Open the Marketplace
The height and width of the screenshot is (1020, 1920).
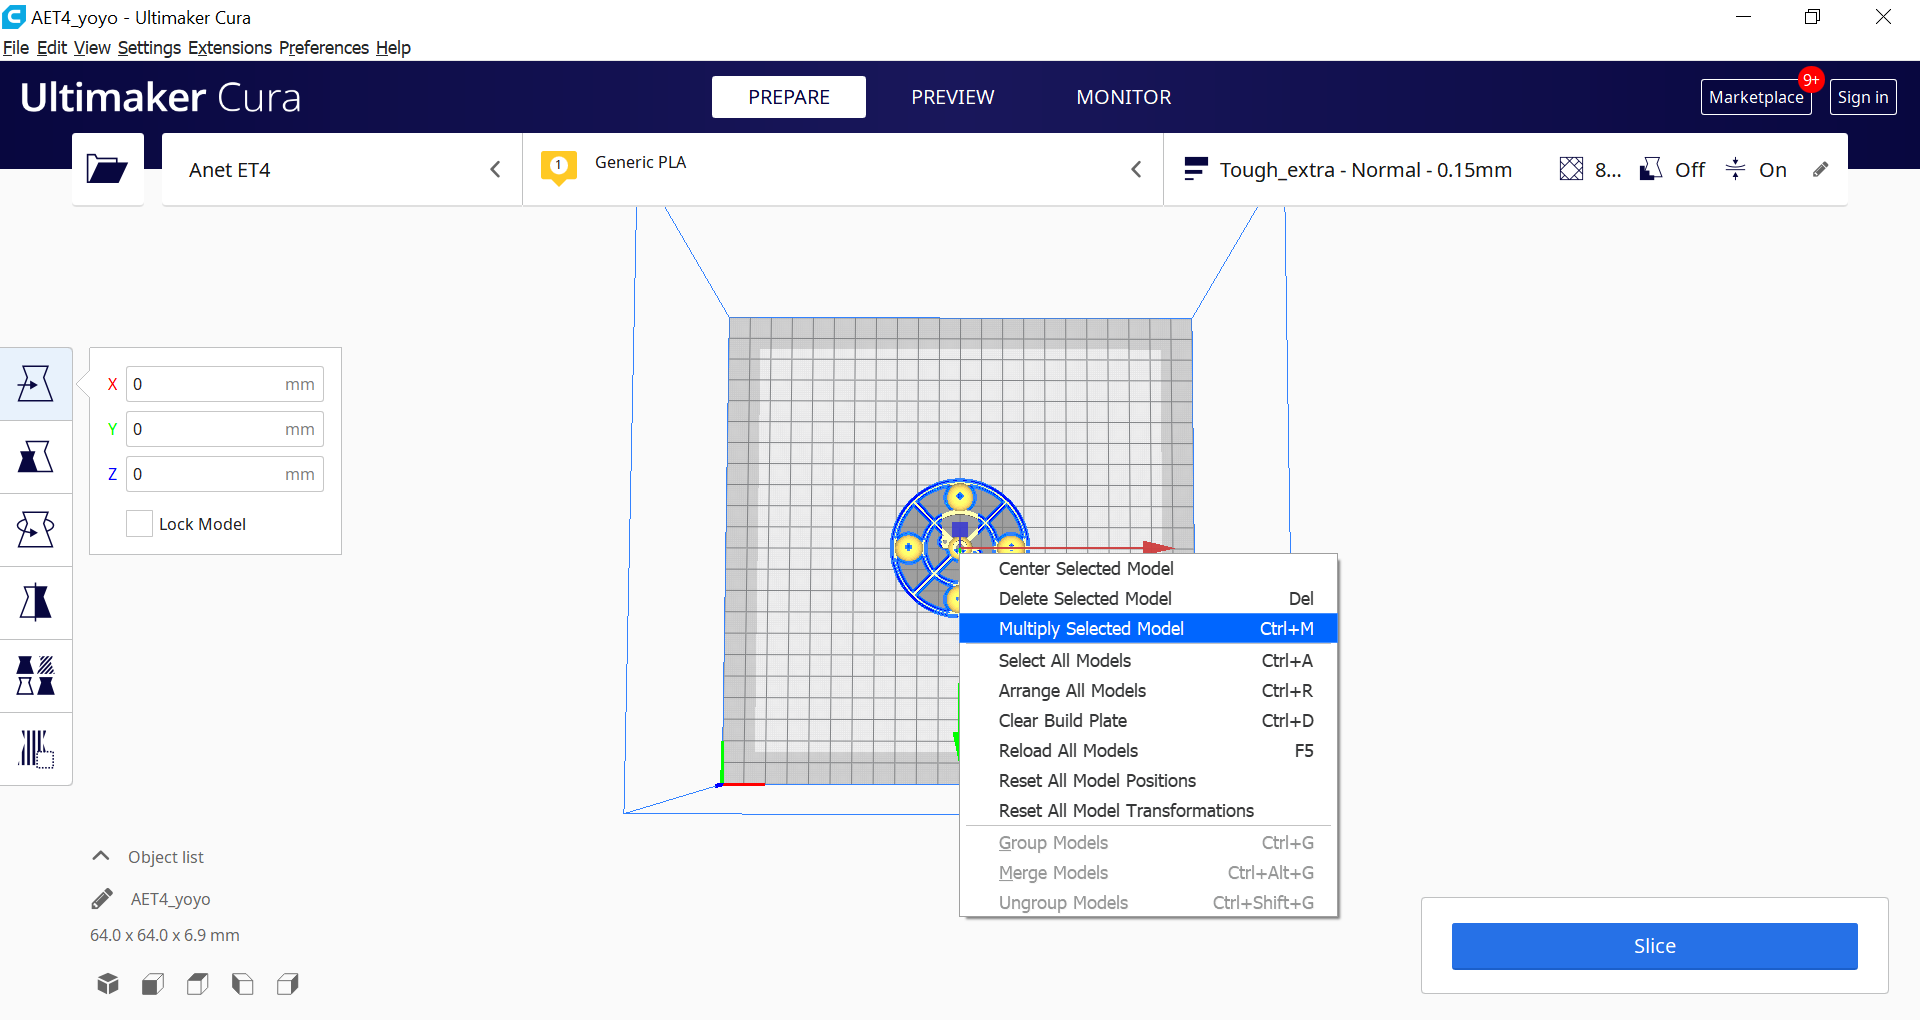coord(1756,97)
